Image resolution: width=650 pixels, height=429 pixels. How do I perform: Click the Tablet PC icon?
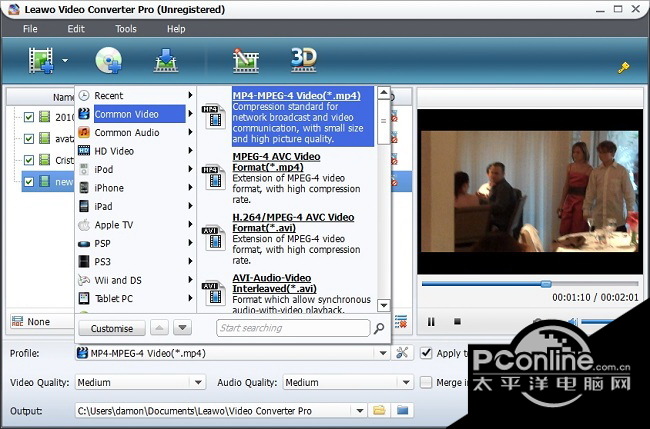point(84,298)
